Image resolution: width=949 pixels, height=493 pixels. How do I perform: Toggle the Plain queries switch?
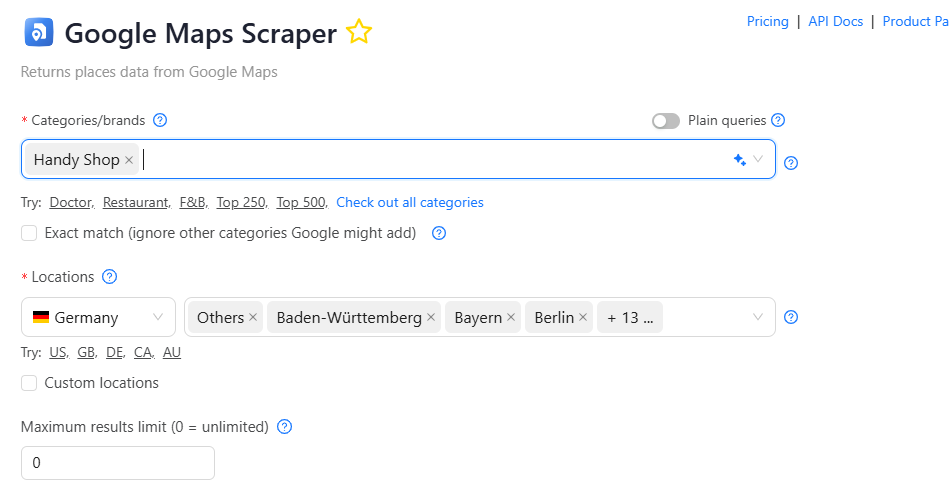(666, 120)
